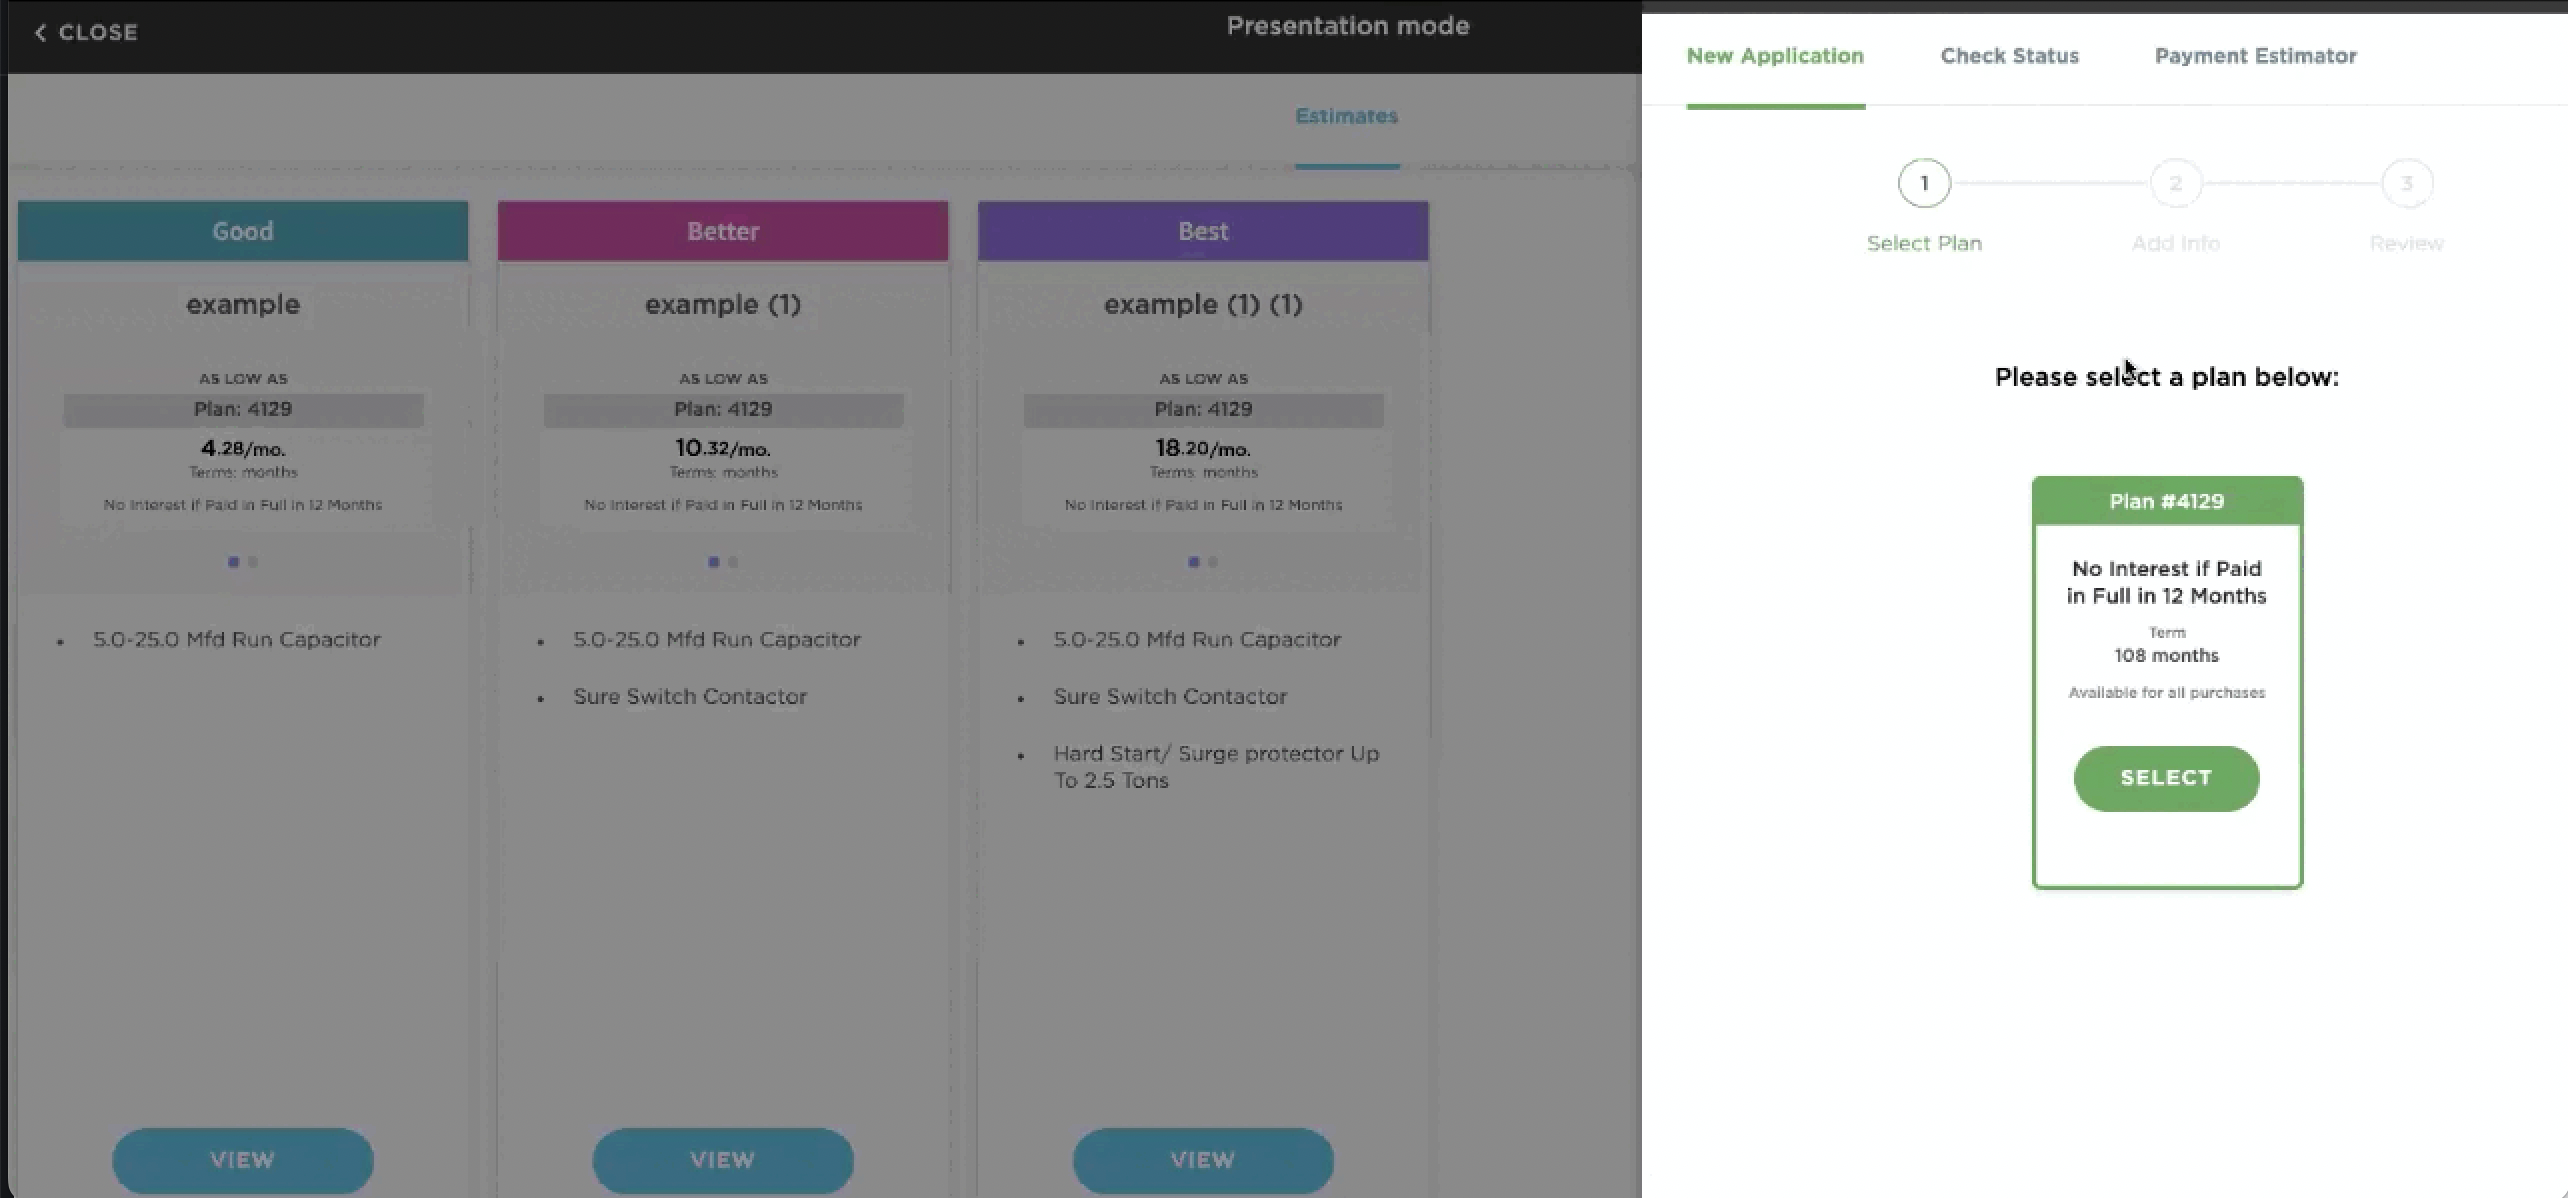Open the Payment Estimator tab

[x=2255, y=56]
